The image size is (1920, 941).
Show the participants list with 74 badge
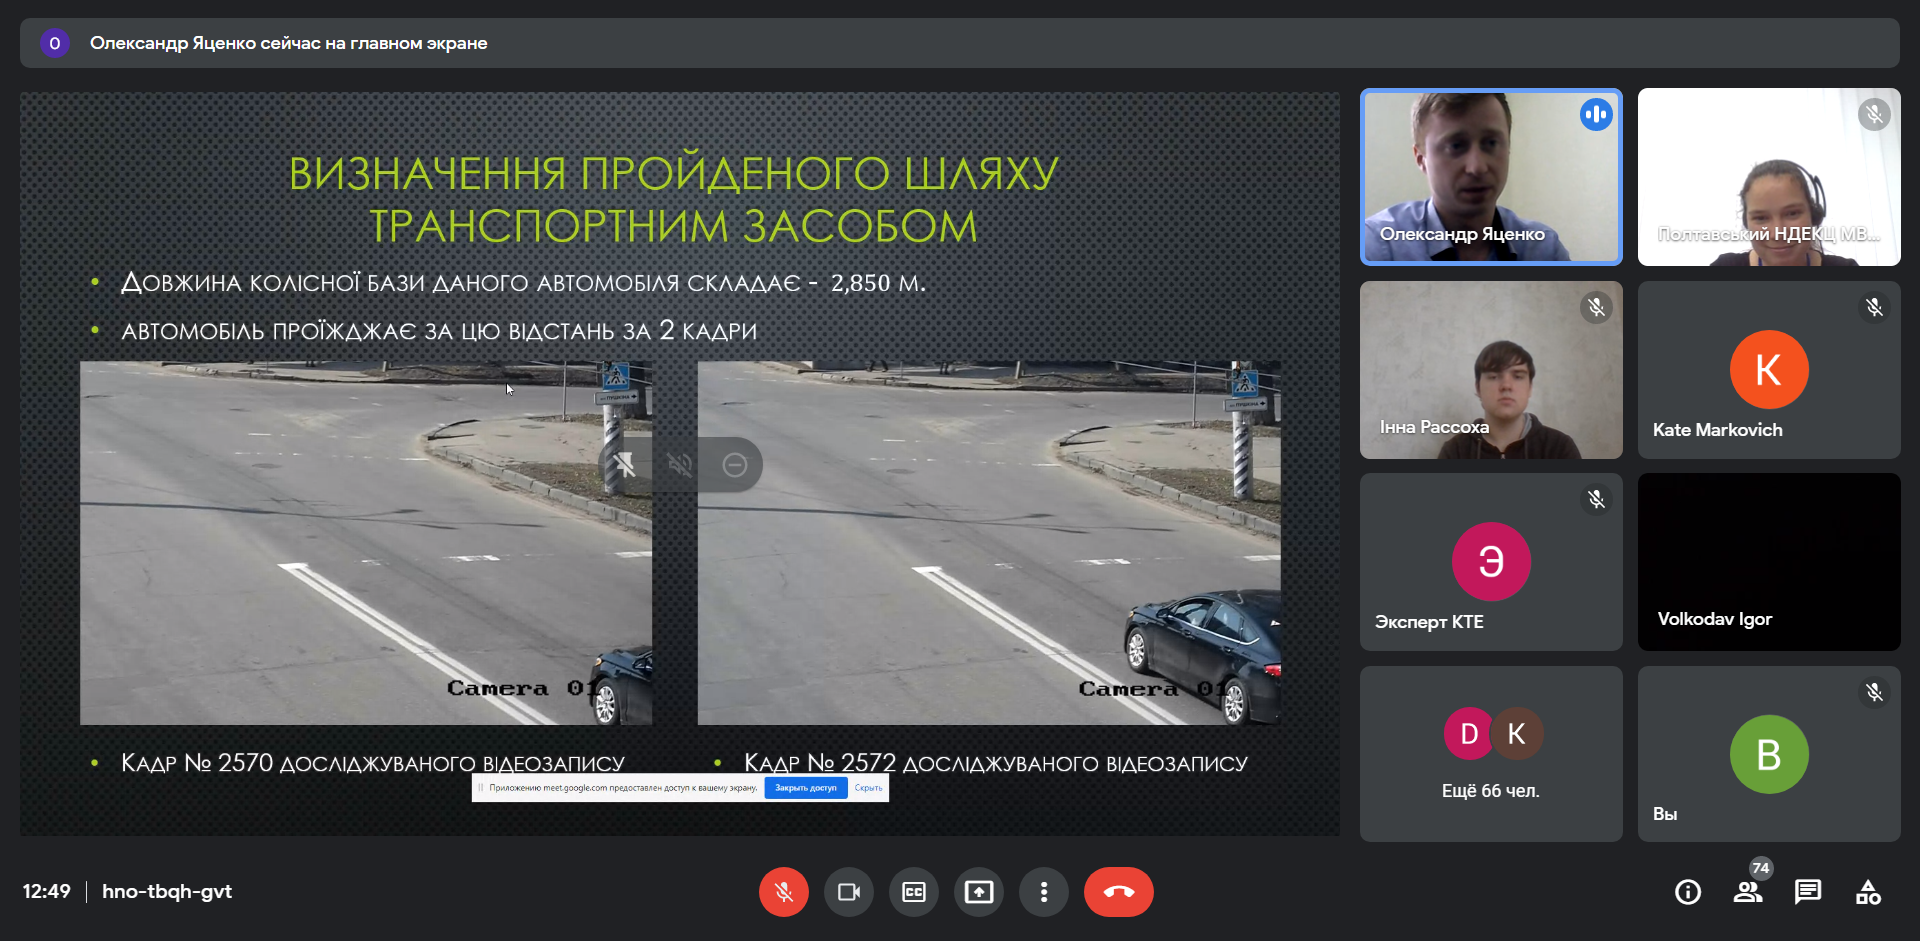pyautogui.click(x=1748, y=892)
